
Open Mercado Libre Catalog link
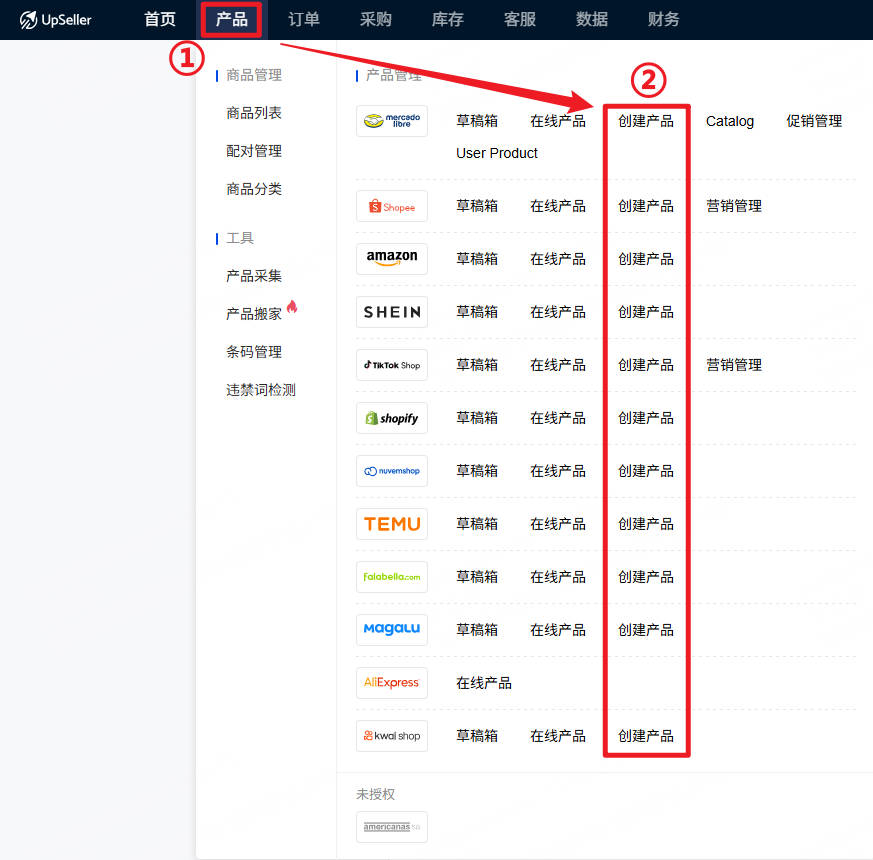730,121
